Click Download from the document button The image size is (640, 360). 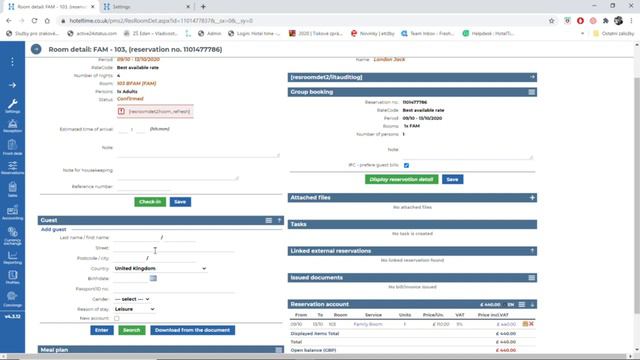[x=192, y=330]
